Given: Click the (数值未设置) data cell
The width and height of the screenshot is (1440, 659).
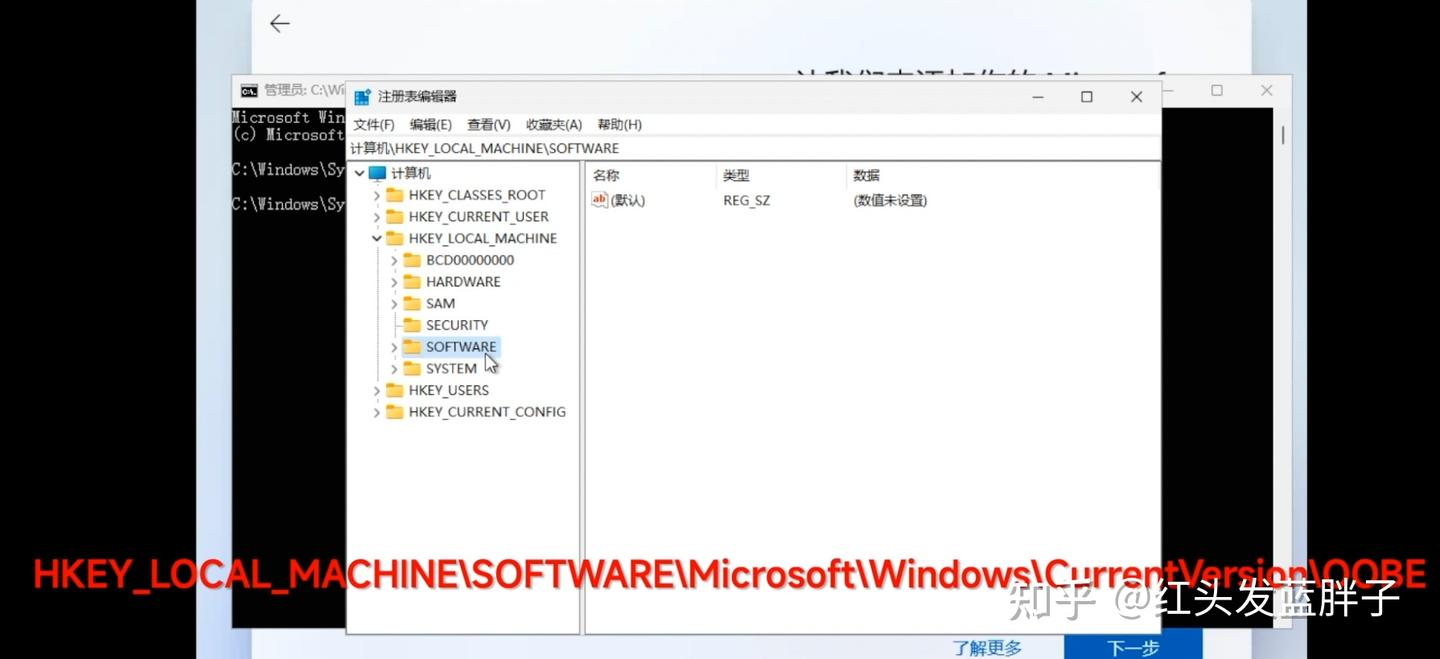Looking at the screenshot, I should click(x=890, y=200).
